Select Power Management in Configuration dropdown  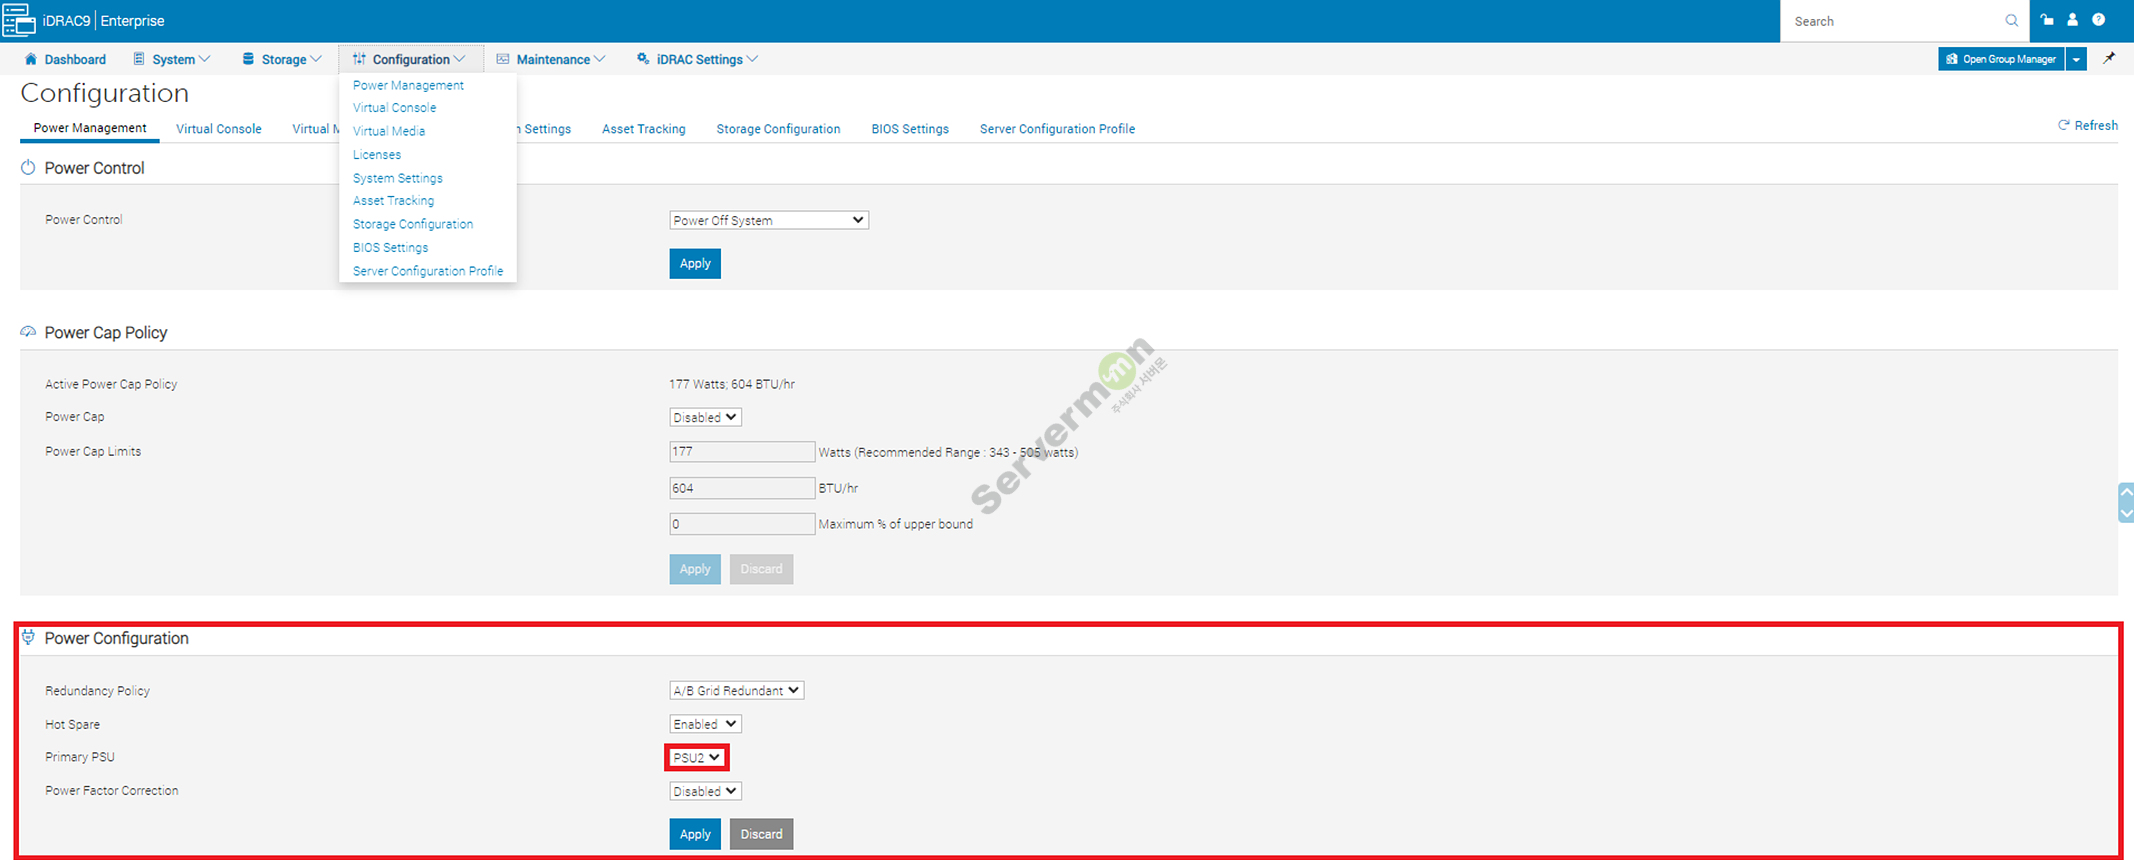pos(408,85)
